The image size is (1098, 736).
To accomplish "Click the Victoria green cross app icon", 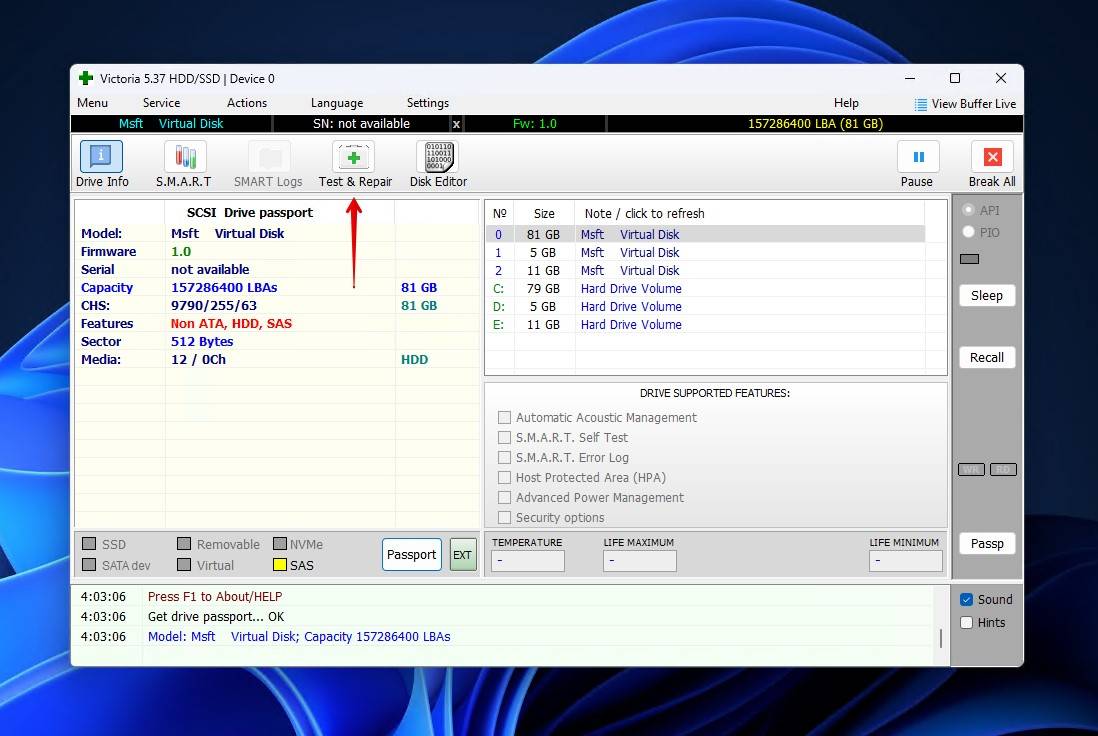I will click(86, 78).
